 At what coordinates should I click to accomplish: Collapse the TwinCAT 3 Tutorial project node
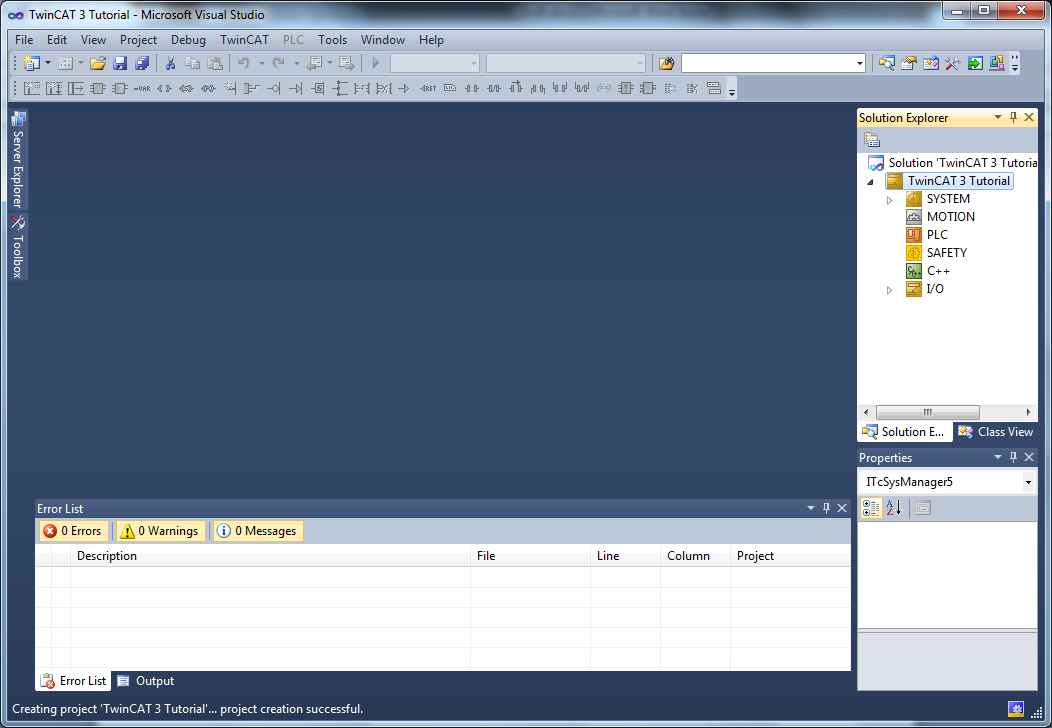871,182
